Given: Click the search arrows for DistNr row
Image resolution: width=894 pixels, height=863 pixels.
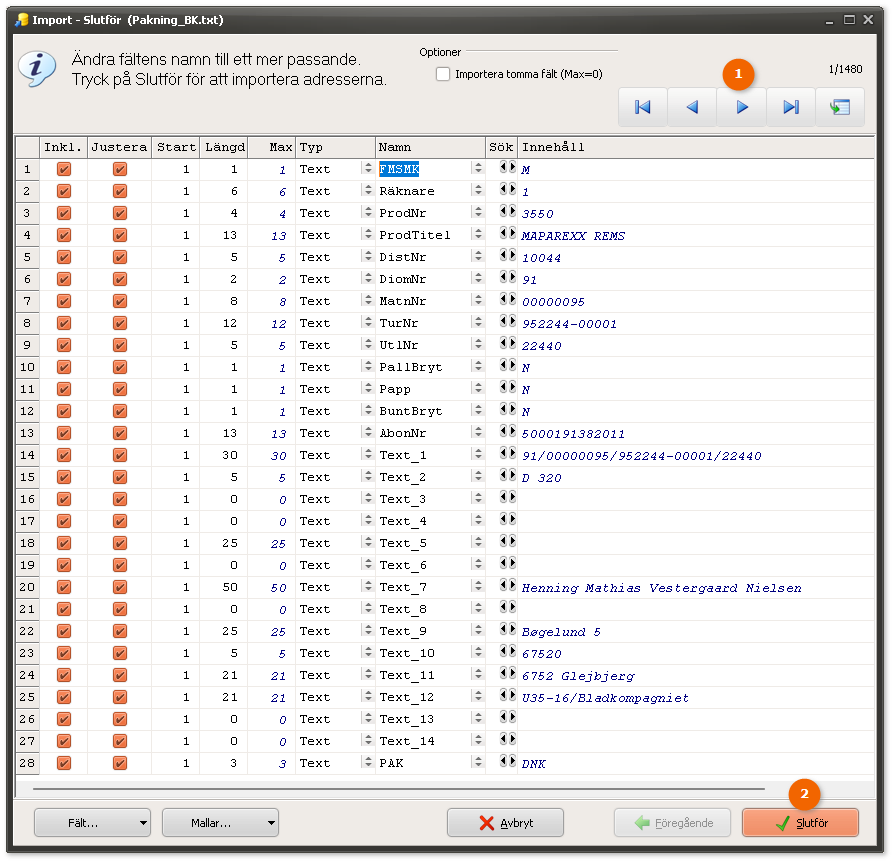Looking at the screenshot, I should click(507, 255).
